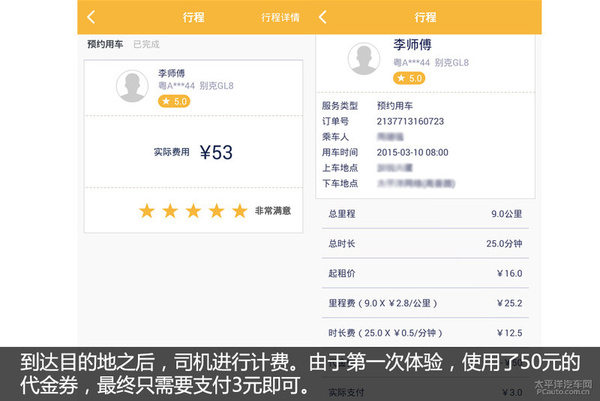The width and height of the screenshot is (600, 401).
Task: Click the 5.0 rating badge above 服务类型
Action: (406, 77)
